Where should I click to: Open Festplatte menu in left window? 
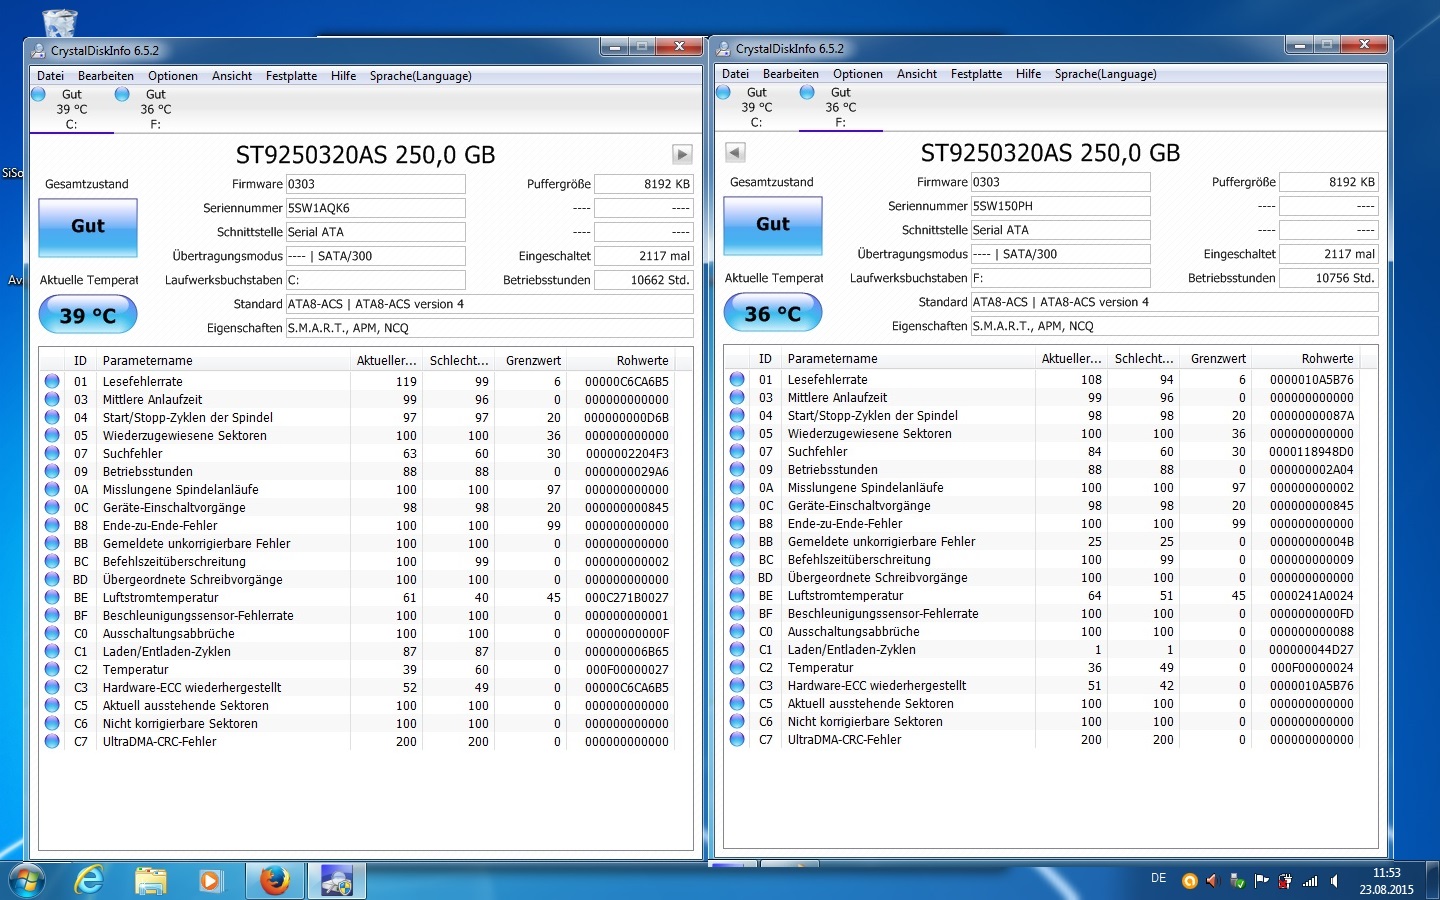(x=291, y=76)
